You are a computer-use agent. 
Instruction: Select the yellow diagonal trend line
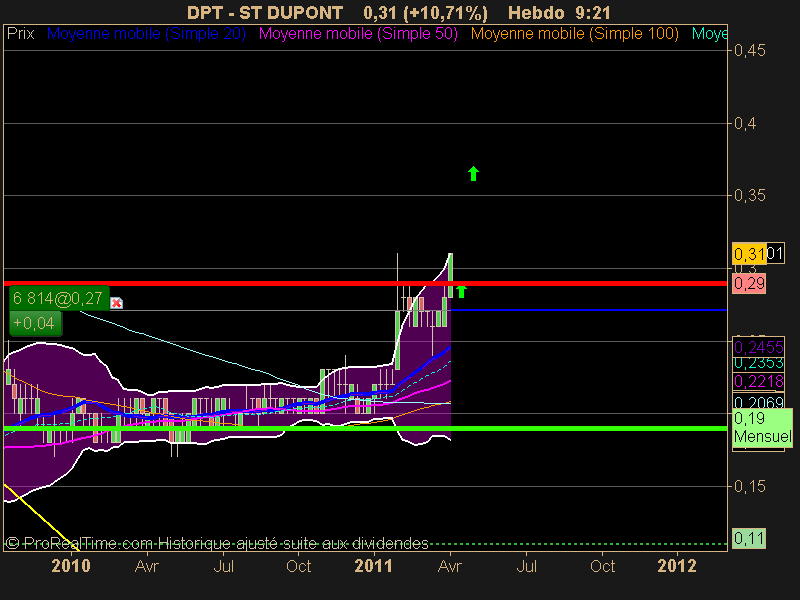point(42,517)
